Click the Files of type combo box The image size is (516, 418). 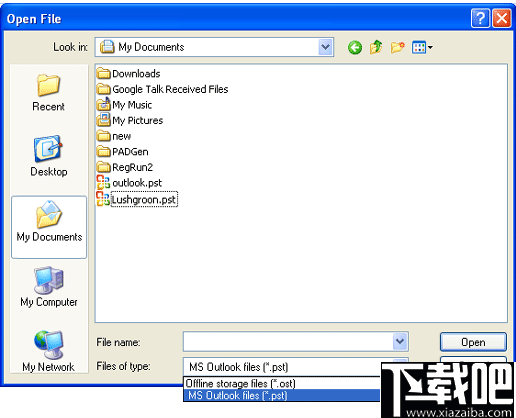(x=282, y=367)
